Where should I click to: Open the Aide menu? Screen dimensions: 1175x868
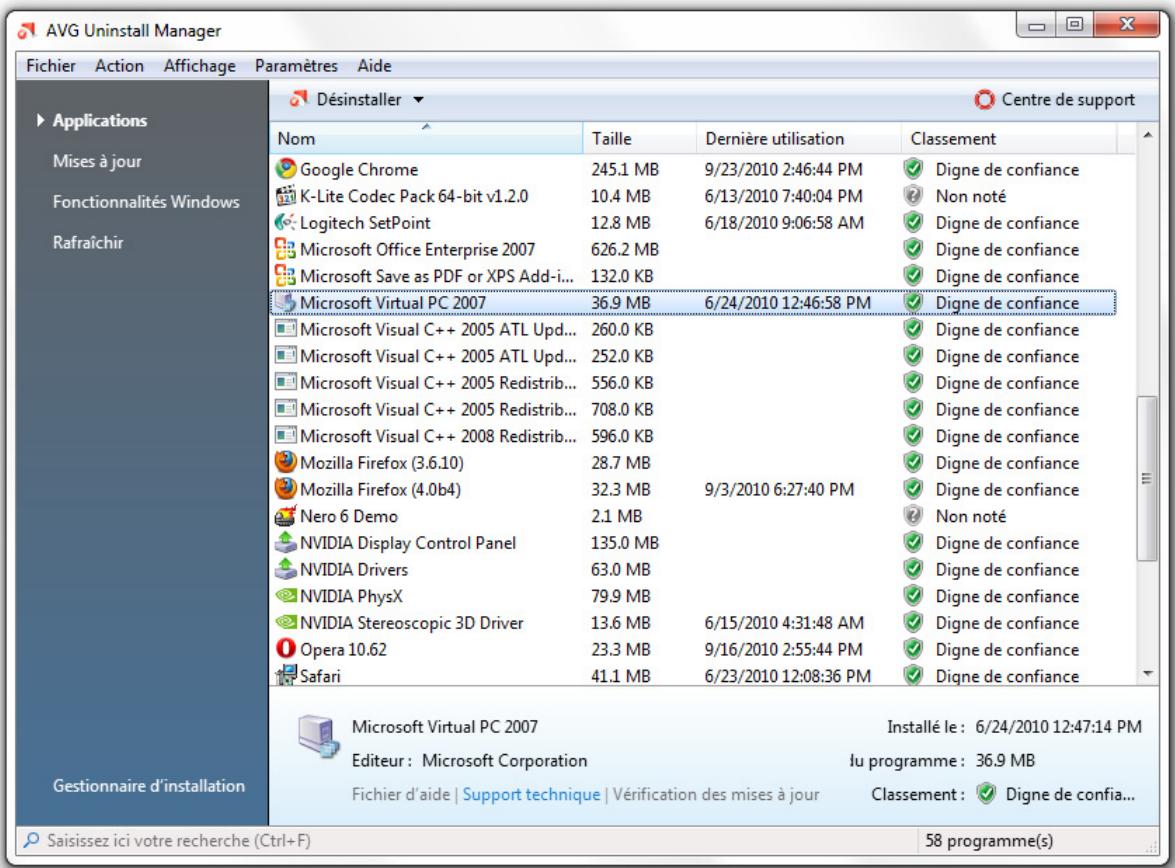click(374, 66)
